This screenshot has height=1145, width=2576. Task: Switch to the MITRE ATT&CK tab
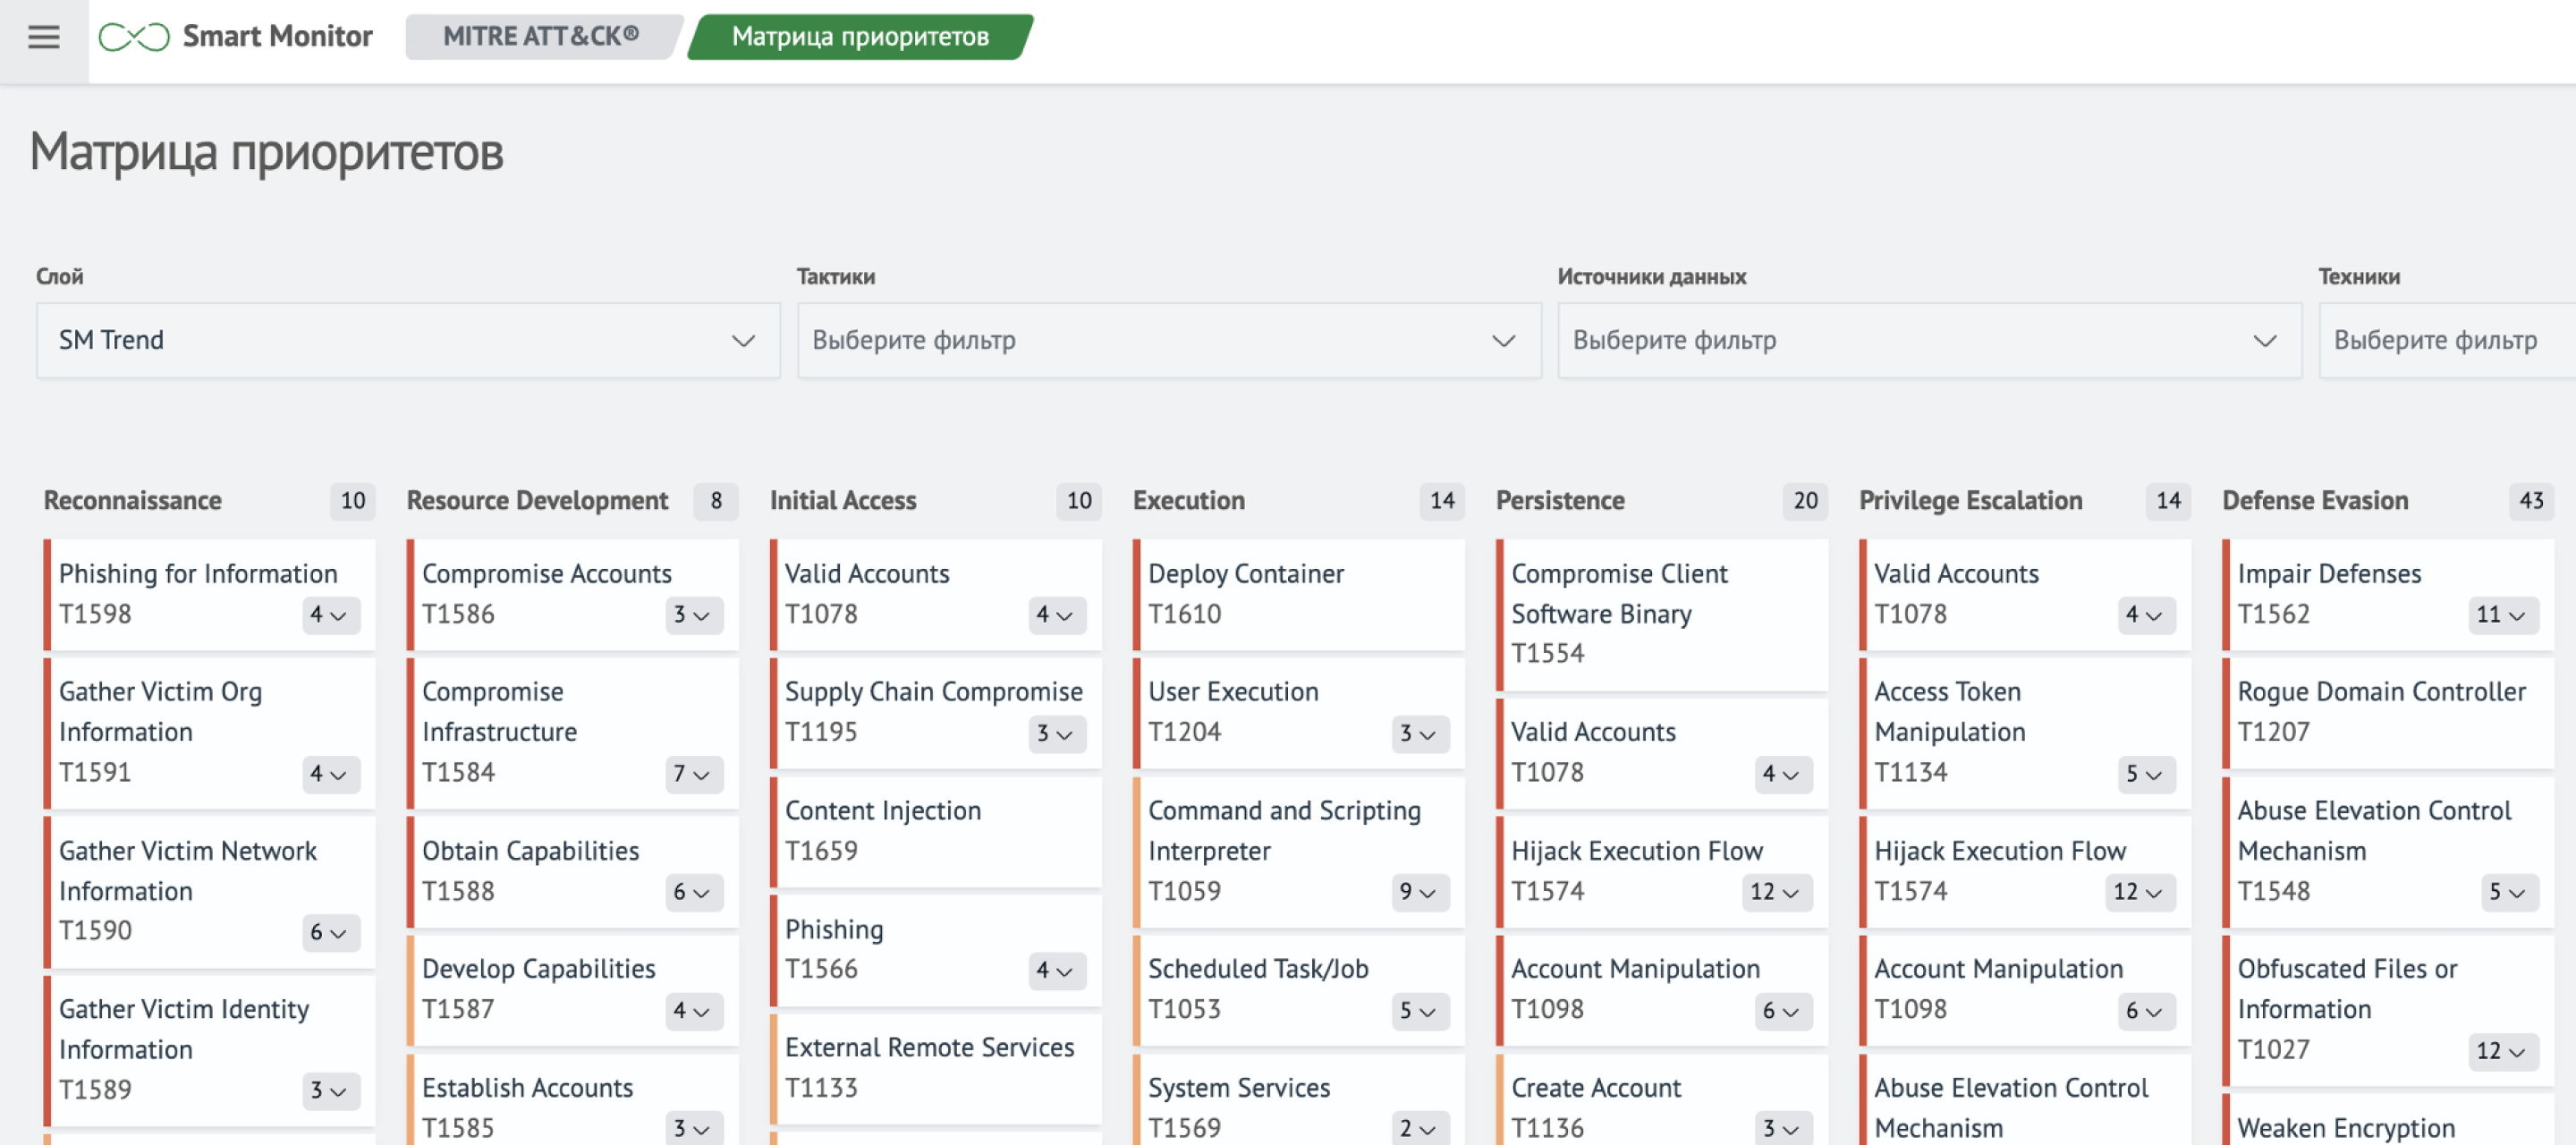[540, 37]
